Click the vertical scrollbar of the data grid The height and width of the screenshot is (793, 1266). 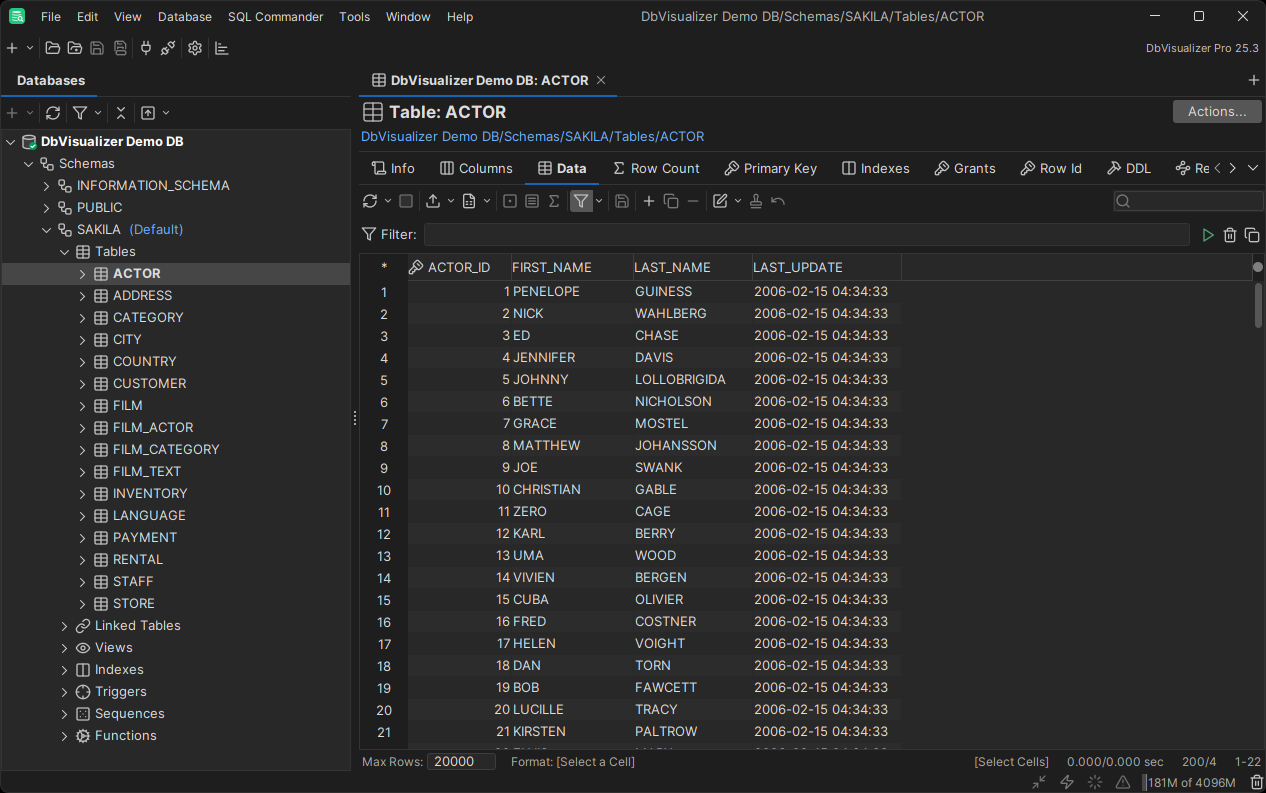click(1258, 305)
